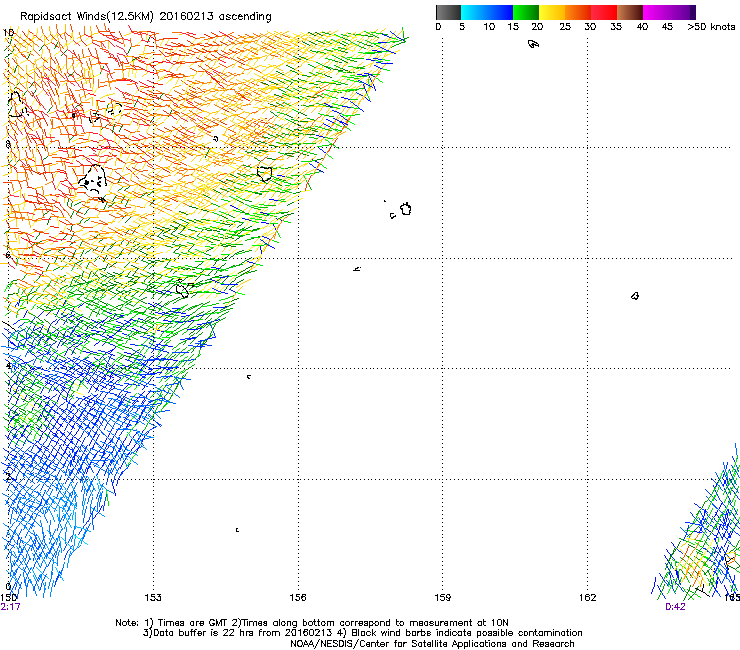Click the longitude label '162'
Viewport: 740px width, 650px height.
pos(588,598)
